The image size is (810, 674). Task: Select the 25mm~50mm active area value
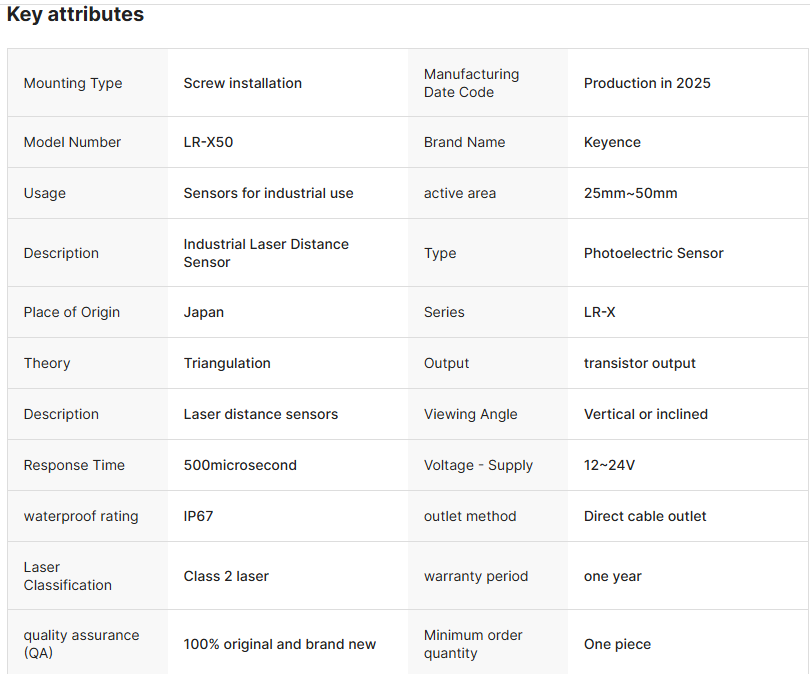(x=630, y=193)
